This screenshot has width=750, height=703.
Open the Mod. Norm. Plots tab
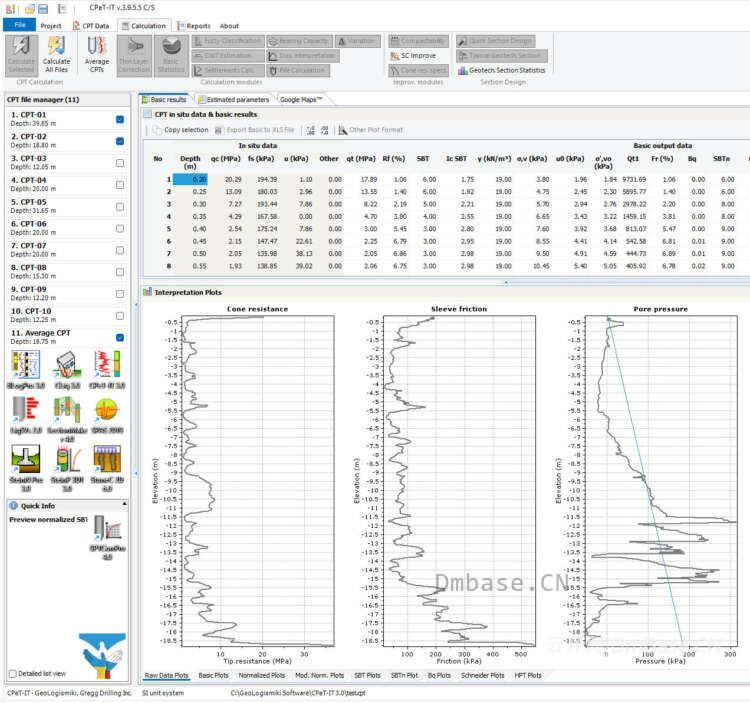coord(320,675)
